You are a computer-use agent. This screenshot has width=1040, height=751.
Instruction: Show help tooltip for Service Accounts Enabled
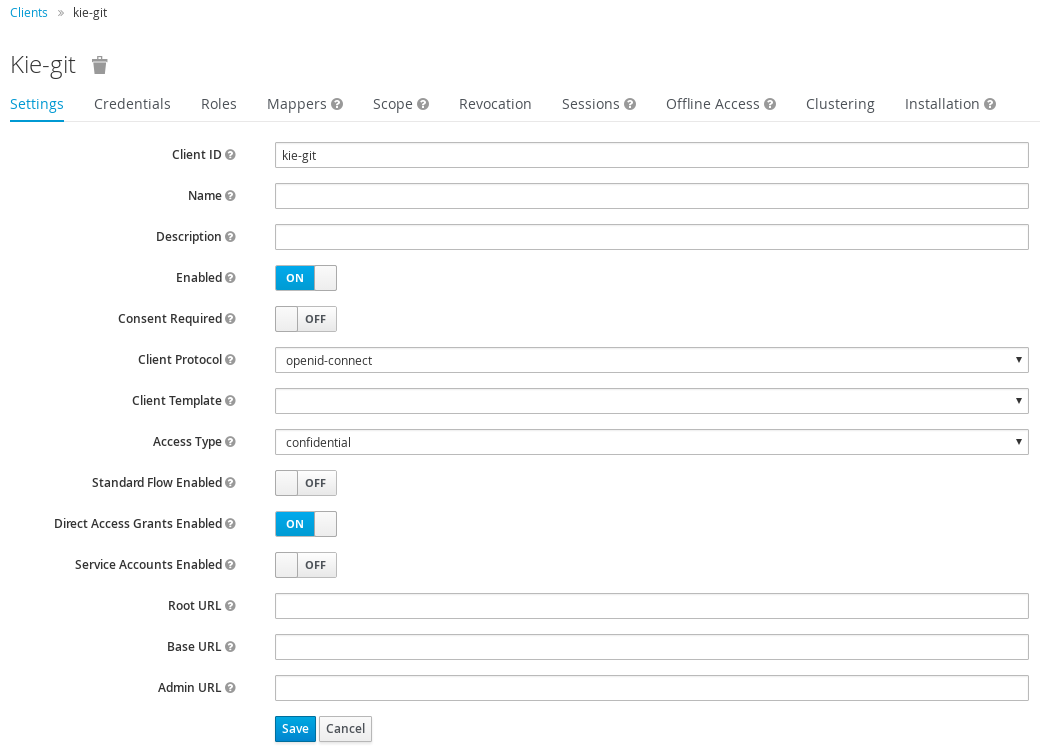[230, 565]
